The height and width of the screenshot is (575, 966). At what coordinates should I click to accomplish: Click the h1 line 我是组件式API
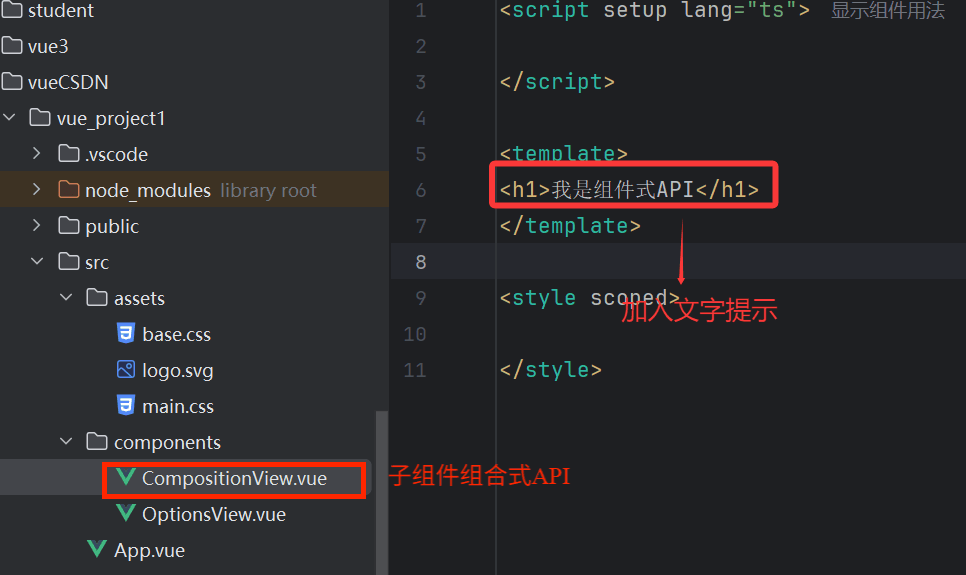tap(629, 190)
